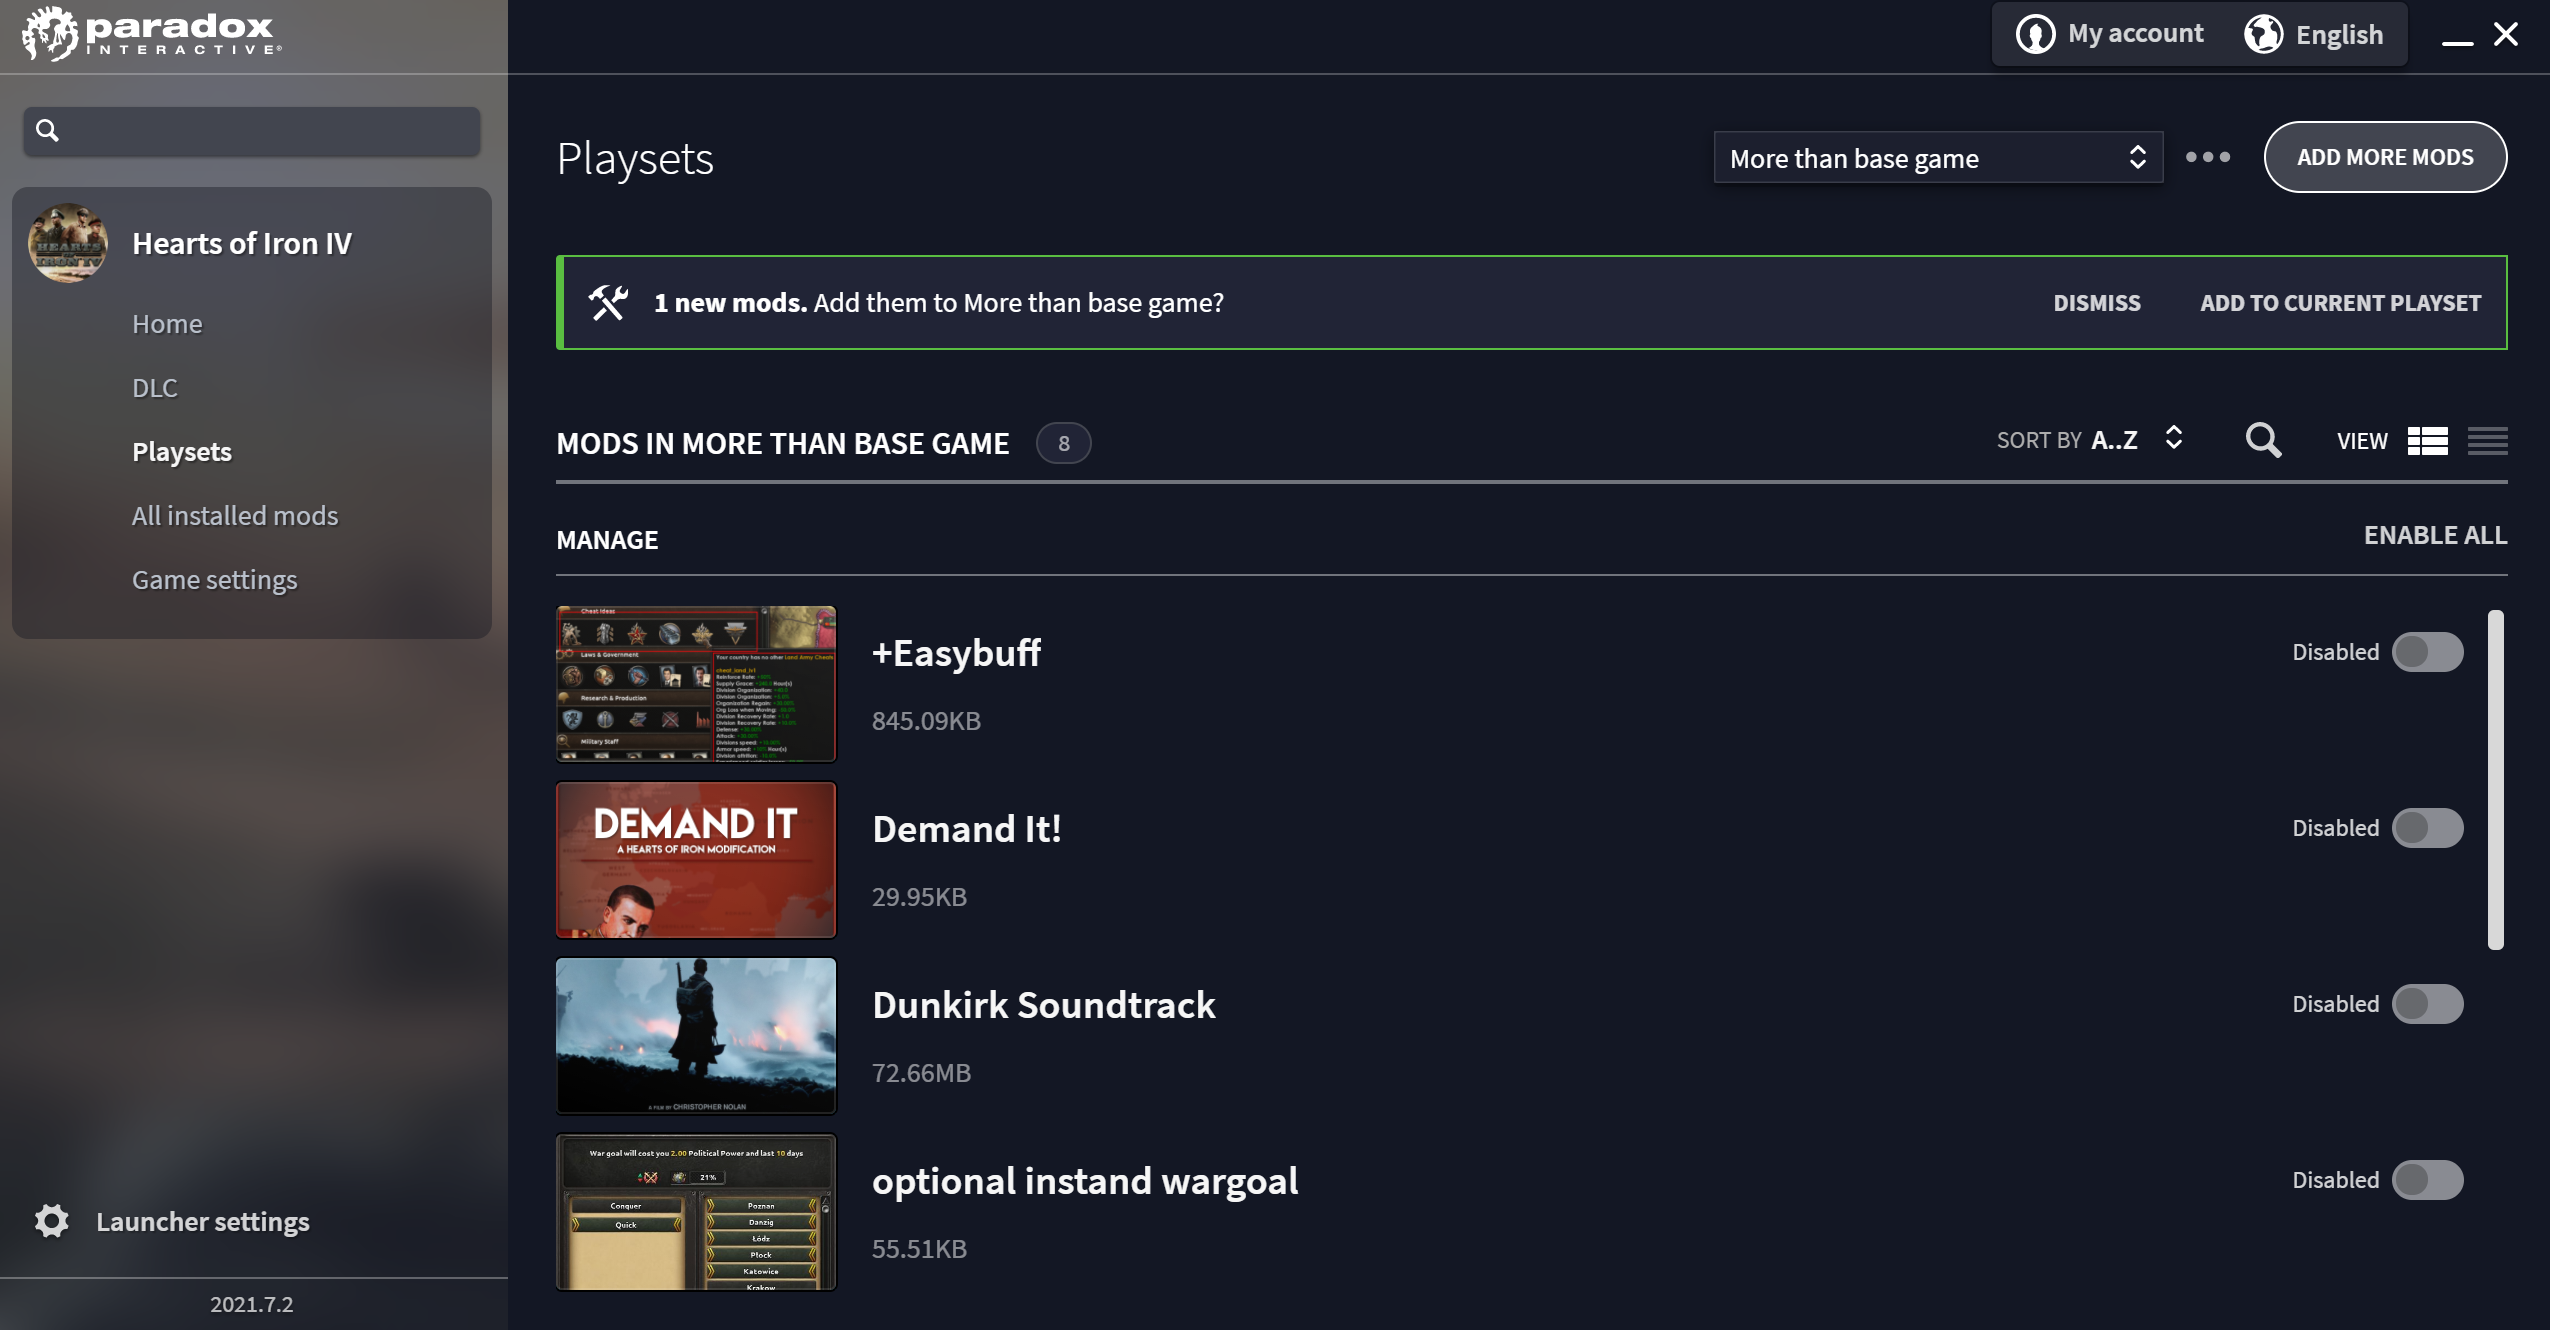Switch to grid view of mods
Image resolution: width=2550 pixels, height=1330 pixels.
click(2428, 440)
